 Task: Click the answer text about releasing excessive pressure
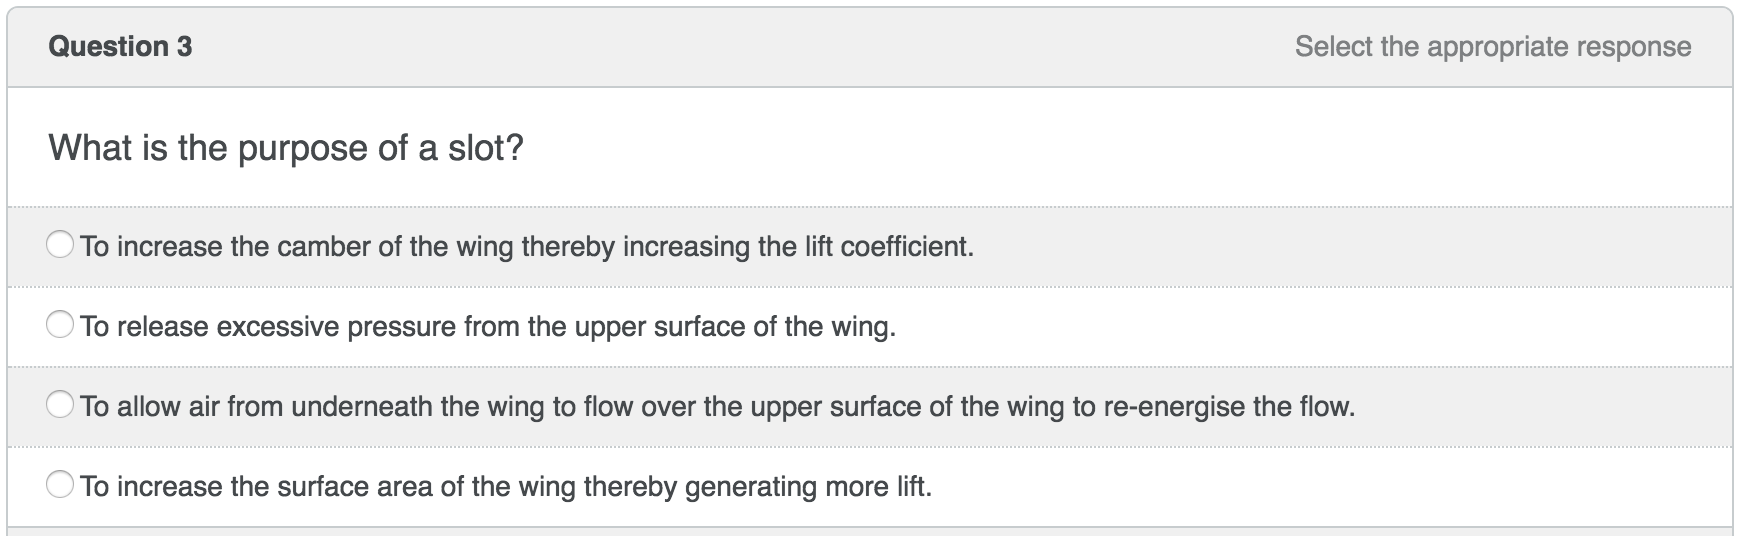click(488, 327)
